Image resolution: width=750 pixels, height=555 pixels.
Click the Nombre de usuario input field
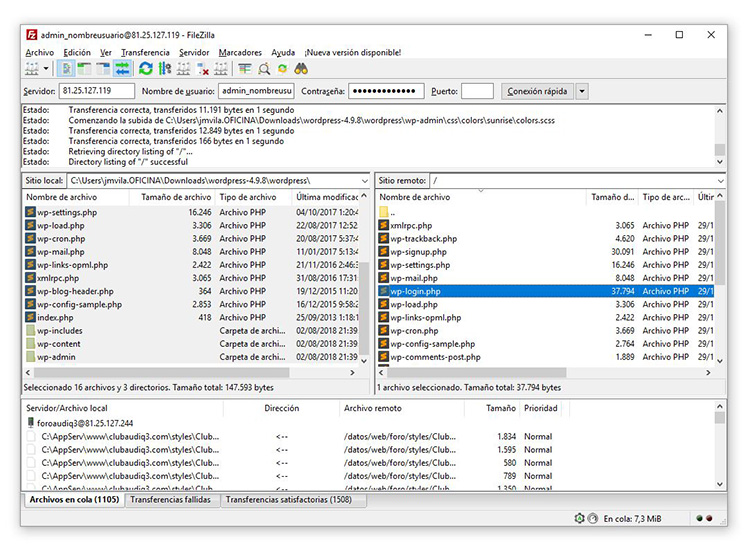pos(256,91)
